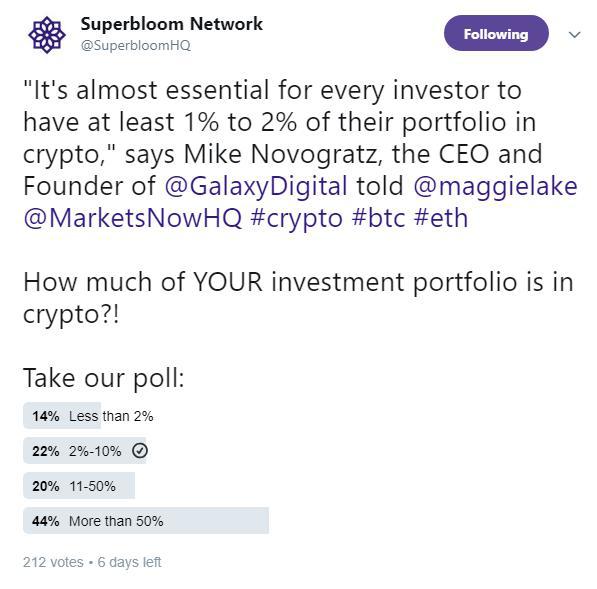Follow the #crypto hashtag
The width and height of the screenshot is (597, 589).
[297, 219]
